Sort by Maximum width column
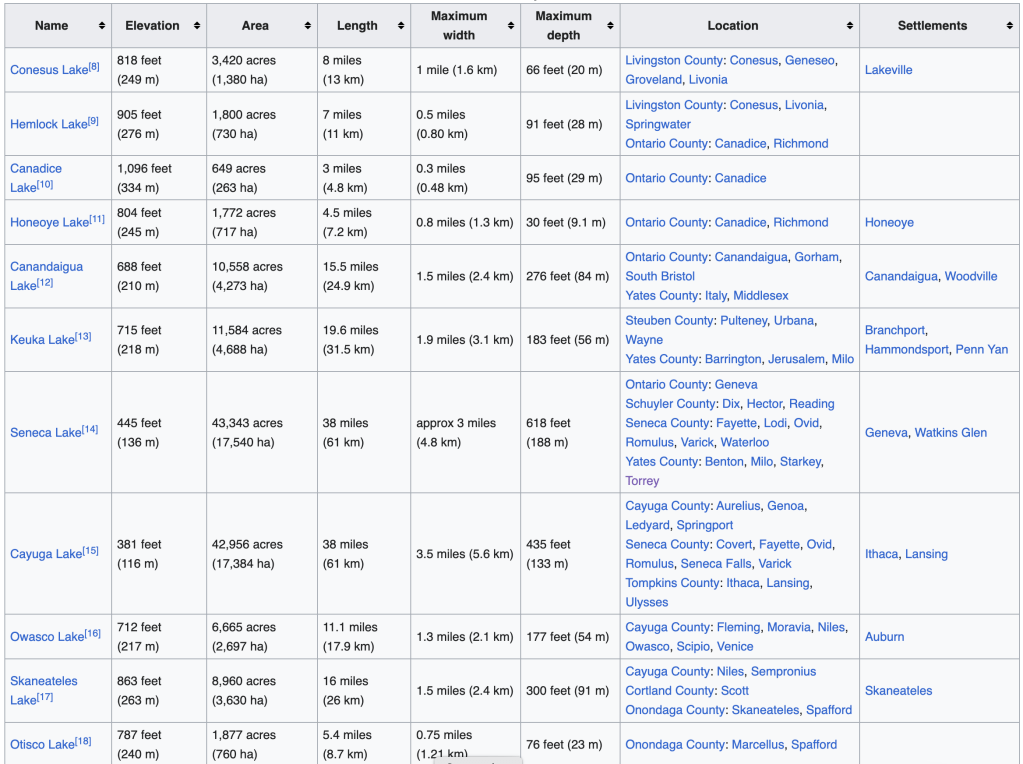Screen dimensions: 1023x764 [x=510, y=26]
